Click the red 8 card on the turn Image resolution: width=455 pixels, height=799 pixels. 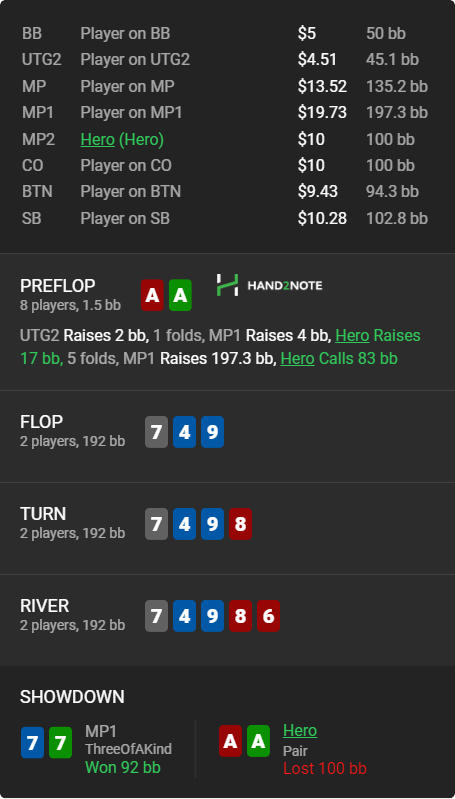[240, 524]
